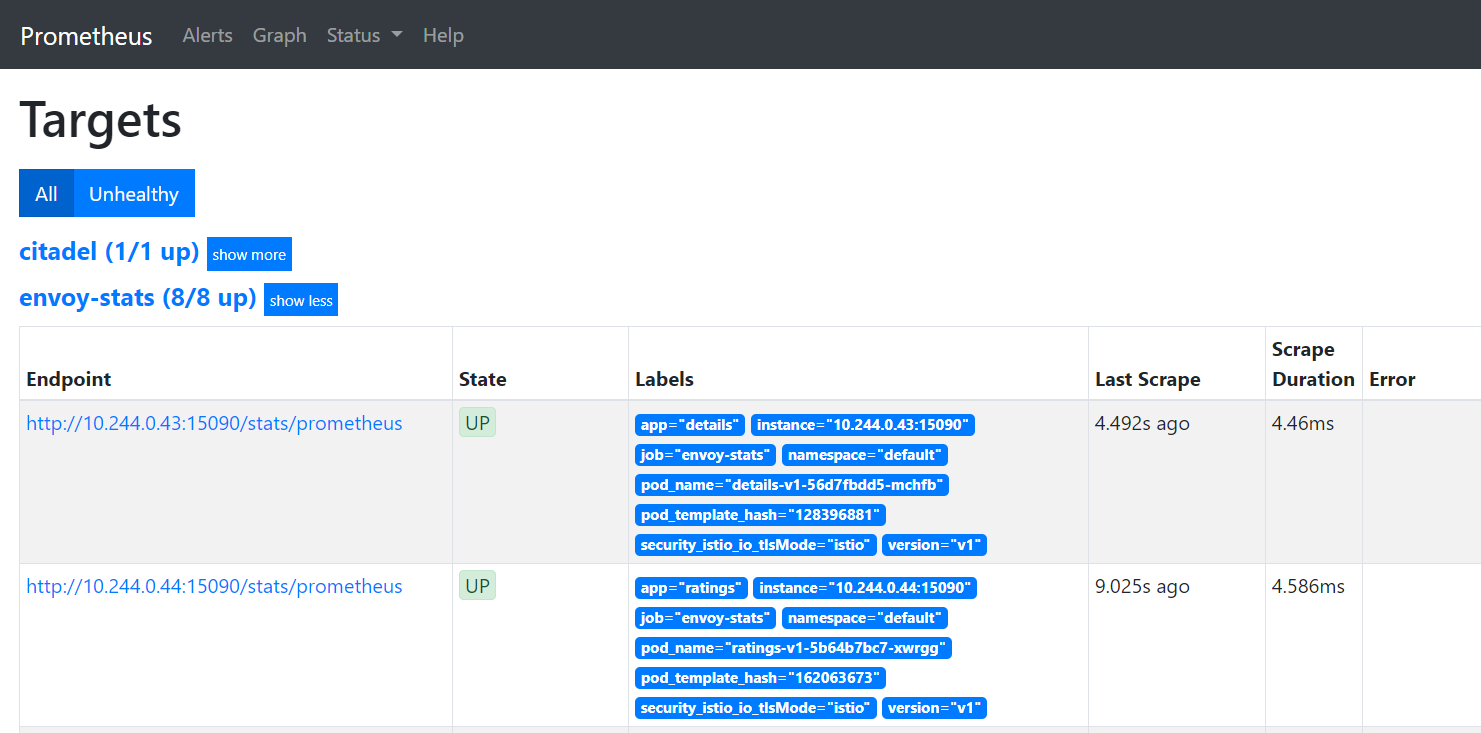Open the 10.244.0.43 stats endpoint link
The width and height of the screenshot is (1481, 733).
(x=214, y=423)
